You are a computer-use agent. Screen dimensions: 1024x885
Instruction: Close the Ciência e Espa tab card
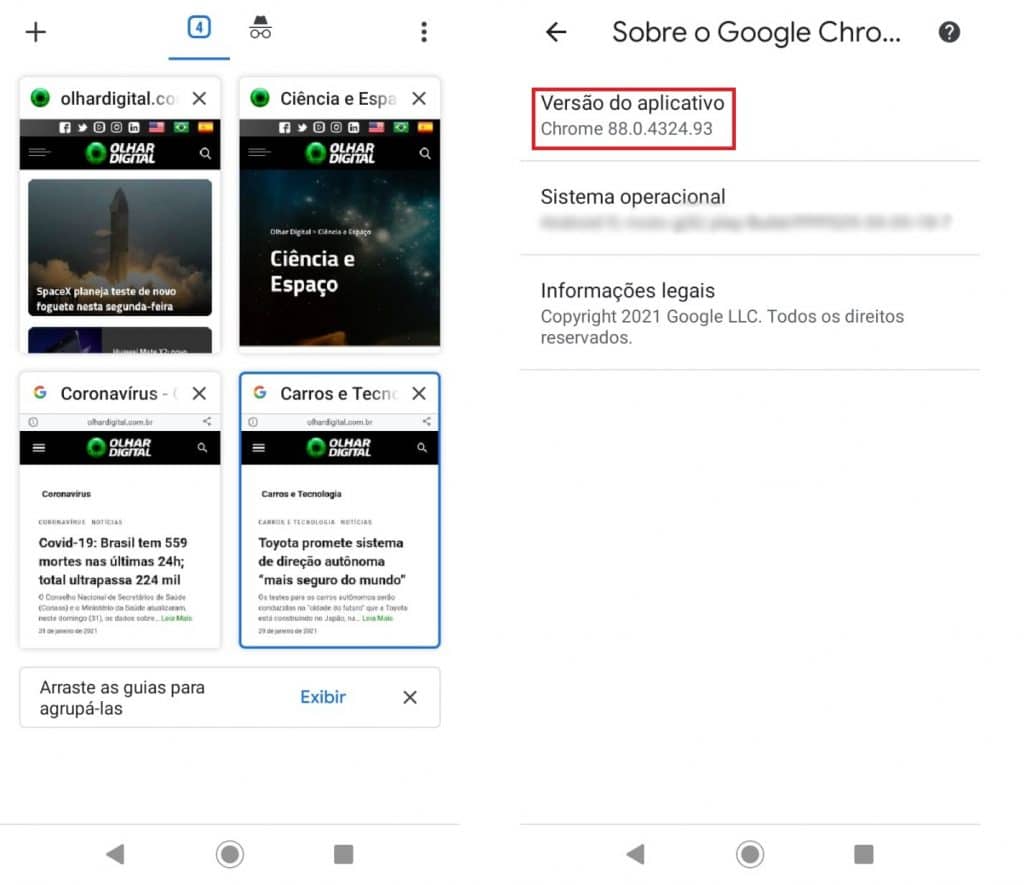[419, 99]
